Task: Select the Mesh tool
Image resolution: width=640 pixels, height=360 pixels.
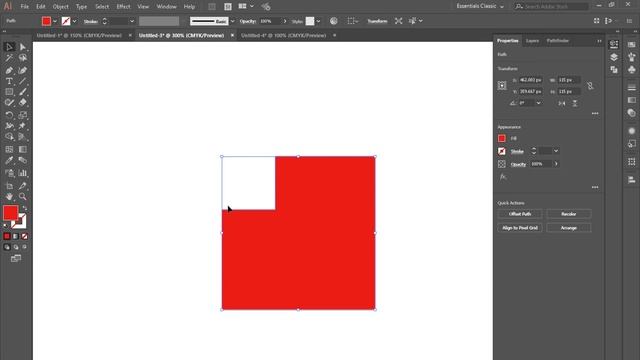Action: point(9,149)
